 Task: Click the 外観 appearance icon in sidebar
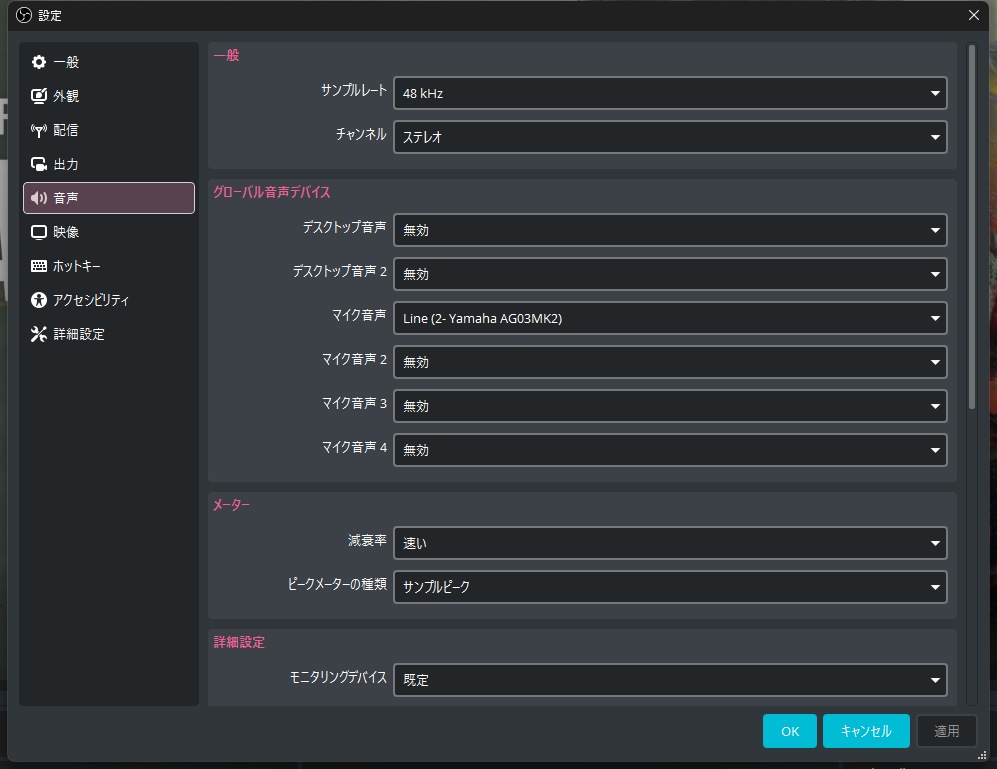click(39, 96)
